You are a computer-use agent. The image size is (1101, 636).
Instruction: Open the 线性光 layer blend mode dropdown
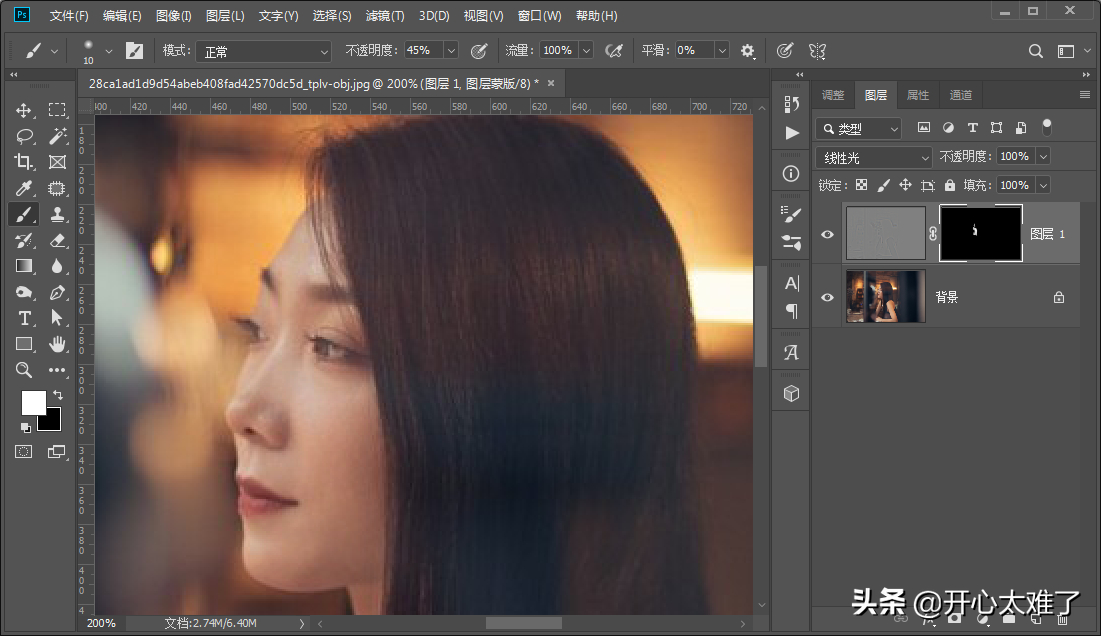point(874,157)
